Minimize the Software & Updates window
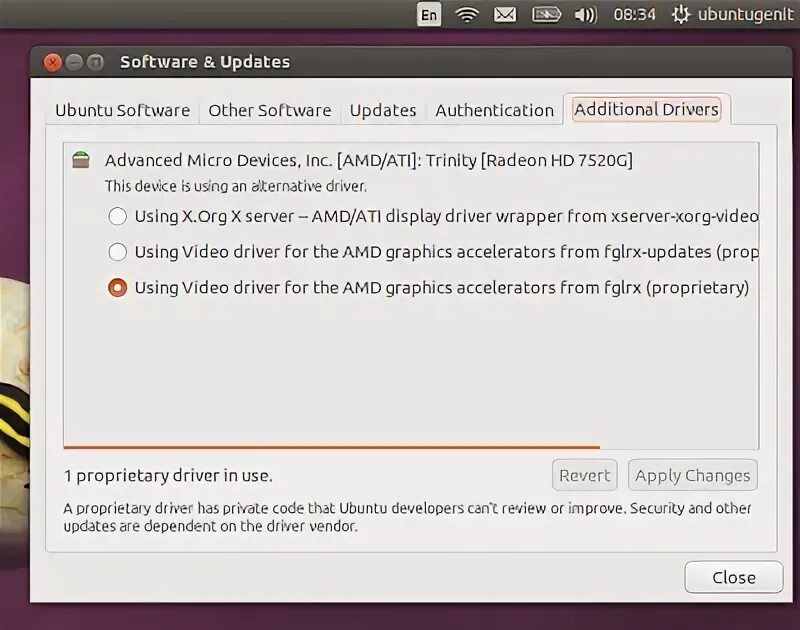 74,62
